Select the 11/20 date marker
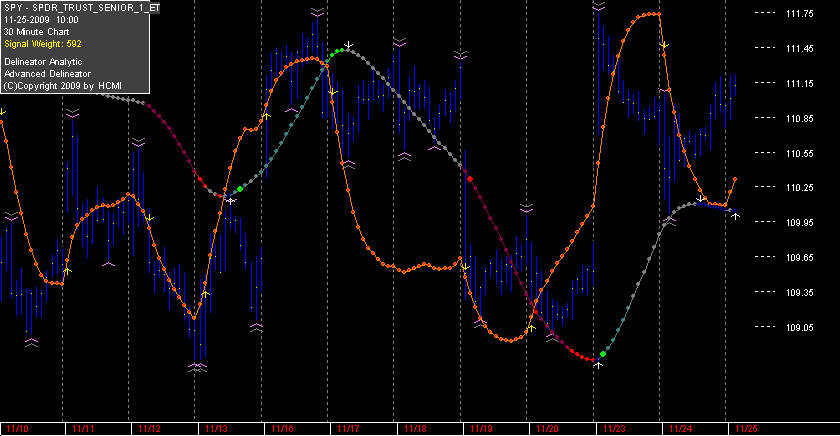The height and width of the screenshot is (436, 840). [548, 429]
